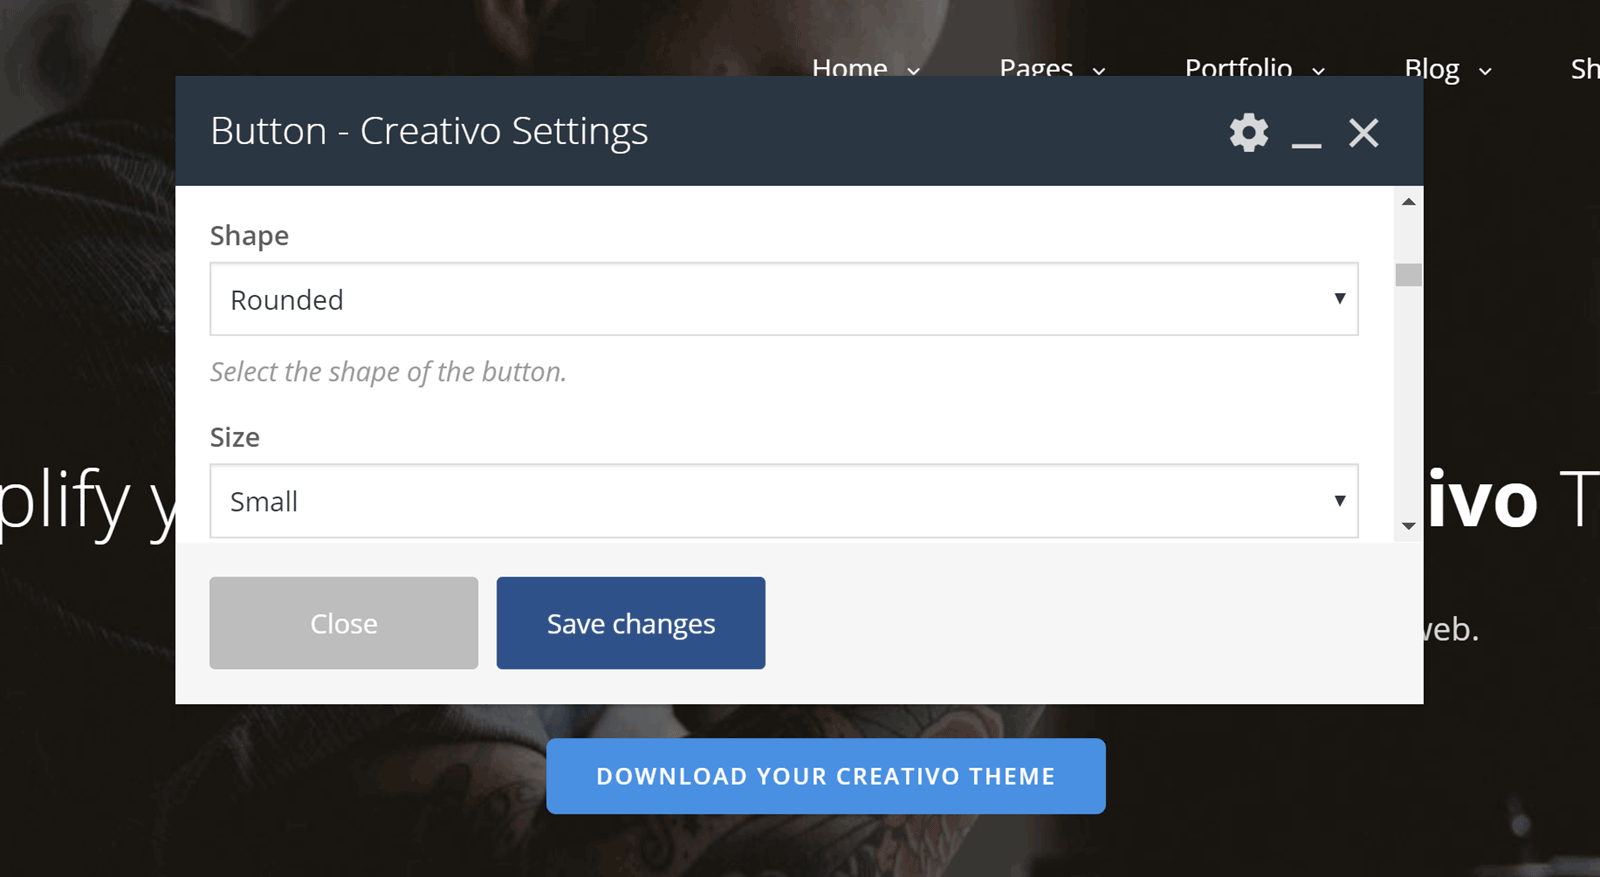Click the 'Select the shape of the button.' hint
This screenshot has height=877, width=1600.
[388, 372]
